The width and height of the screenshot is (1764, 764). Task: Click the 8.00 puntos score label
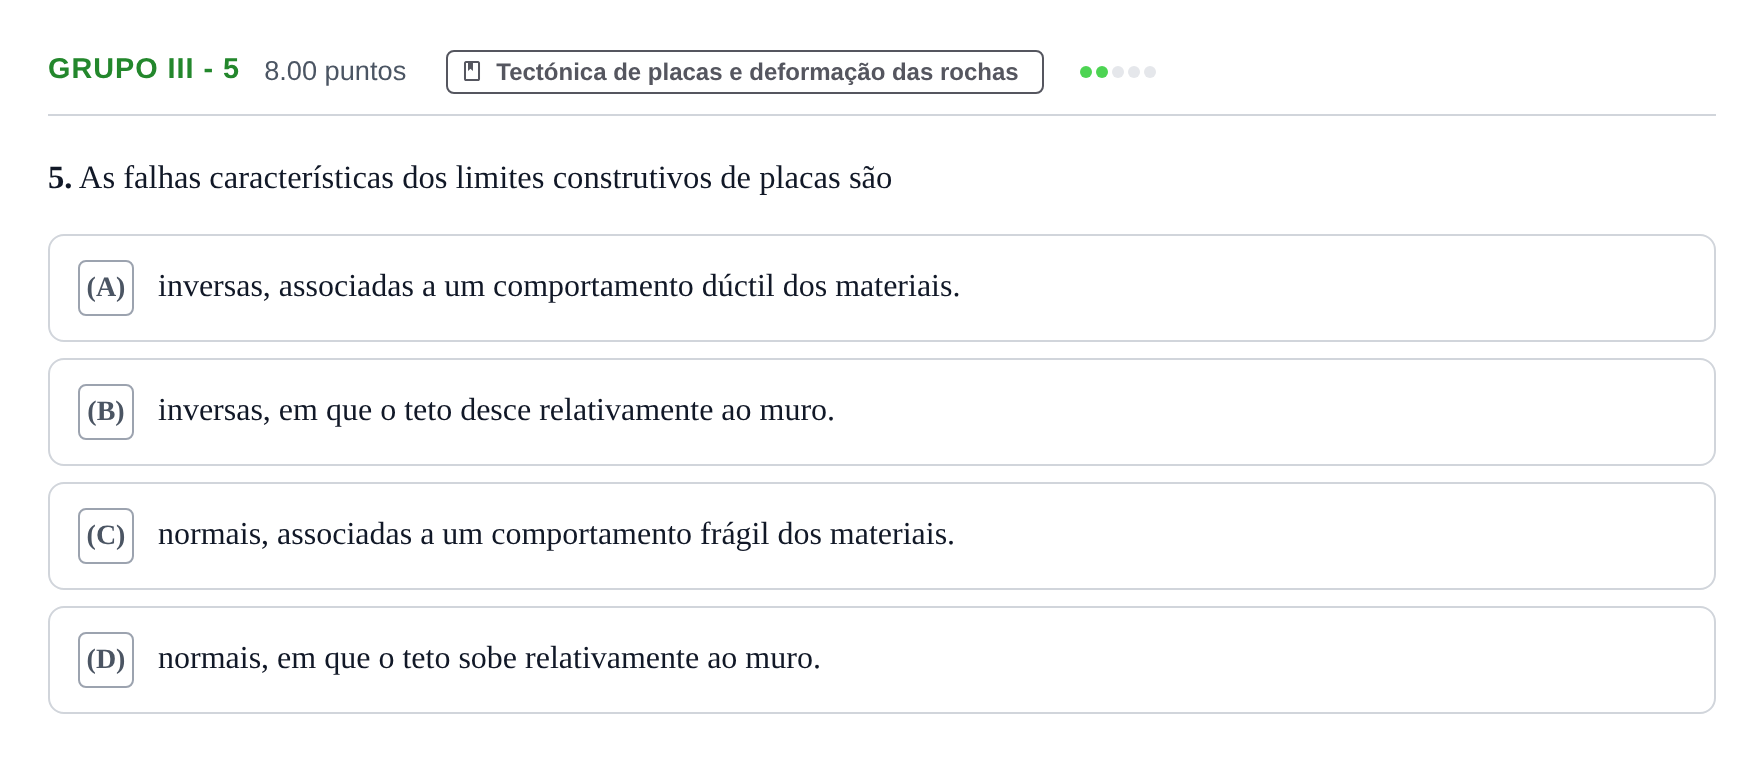[335, 71]
